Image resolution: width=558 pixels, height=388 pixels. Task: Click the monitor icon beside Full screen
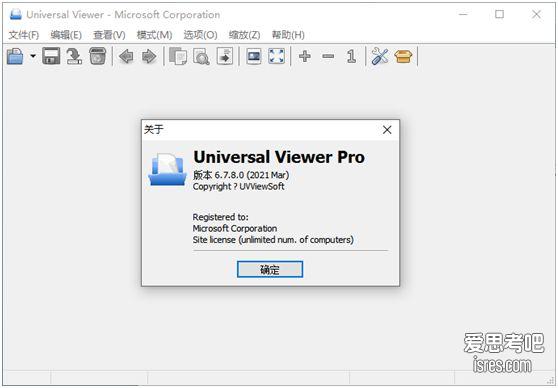[x=254, y=56]
